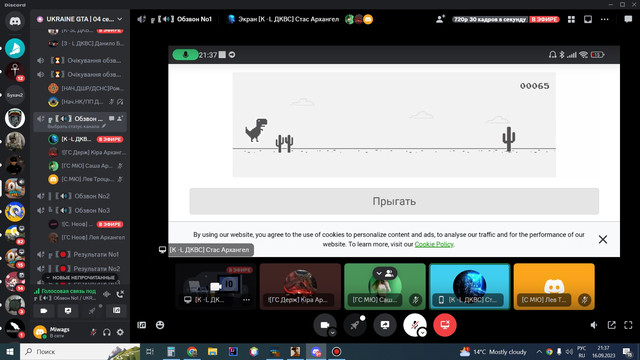Viewport: 640px width, 360px height.
Task: Open voice channel Результати №1
Action: coord(80,254)
